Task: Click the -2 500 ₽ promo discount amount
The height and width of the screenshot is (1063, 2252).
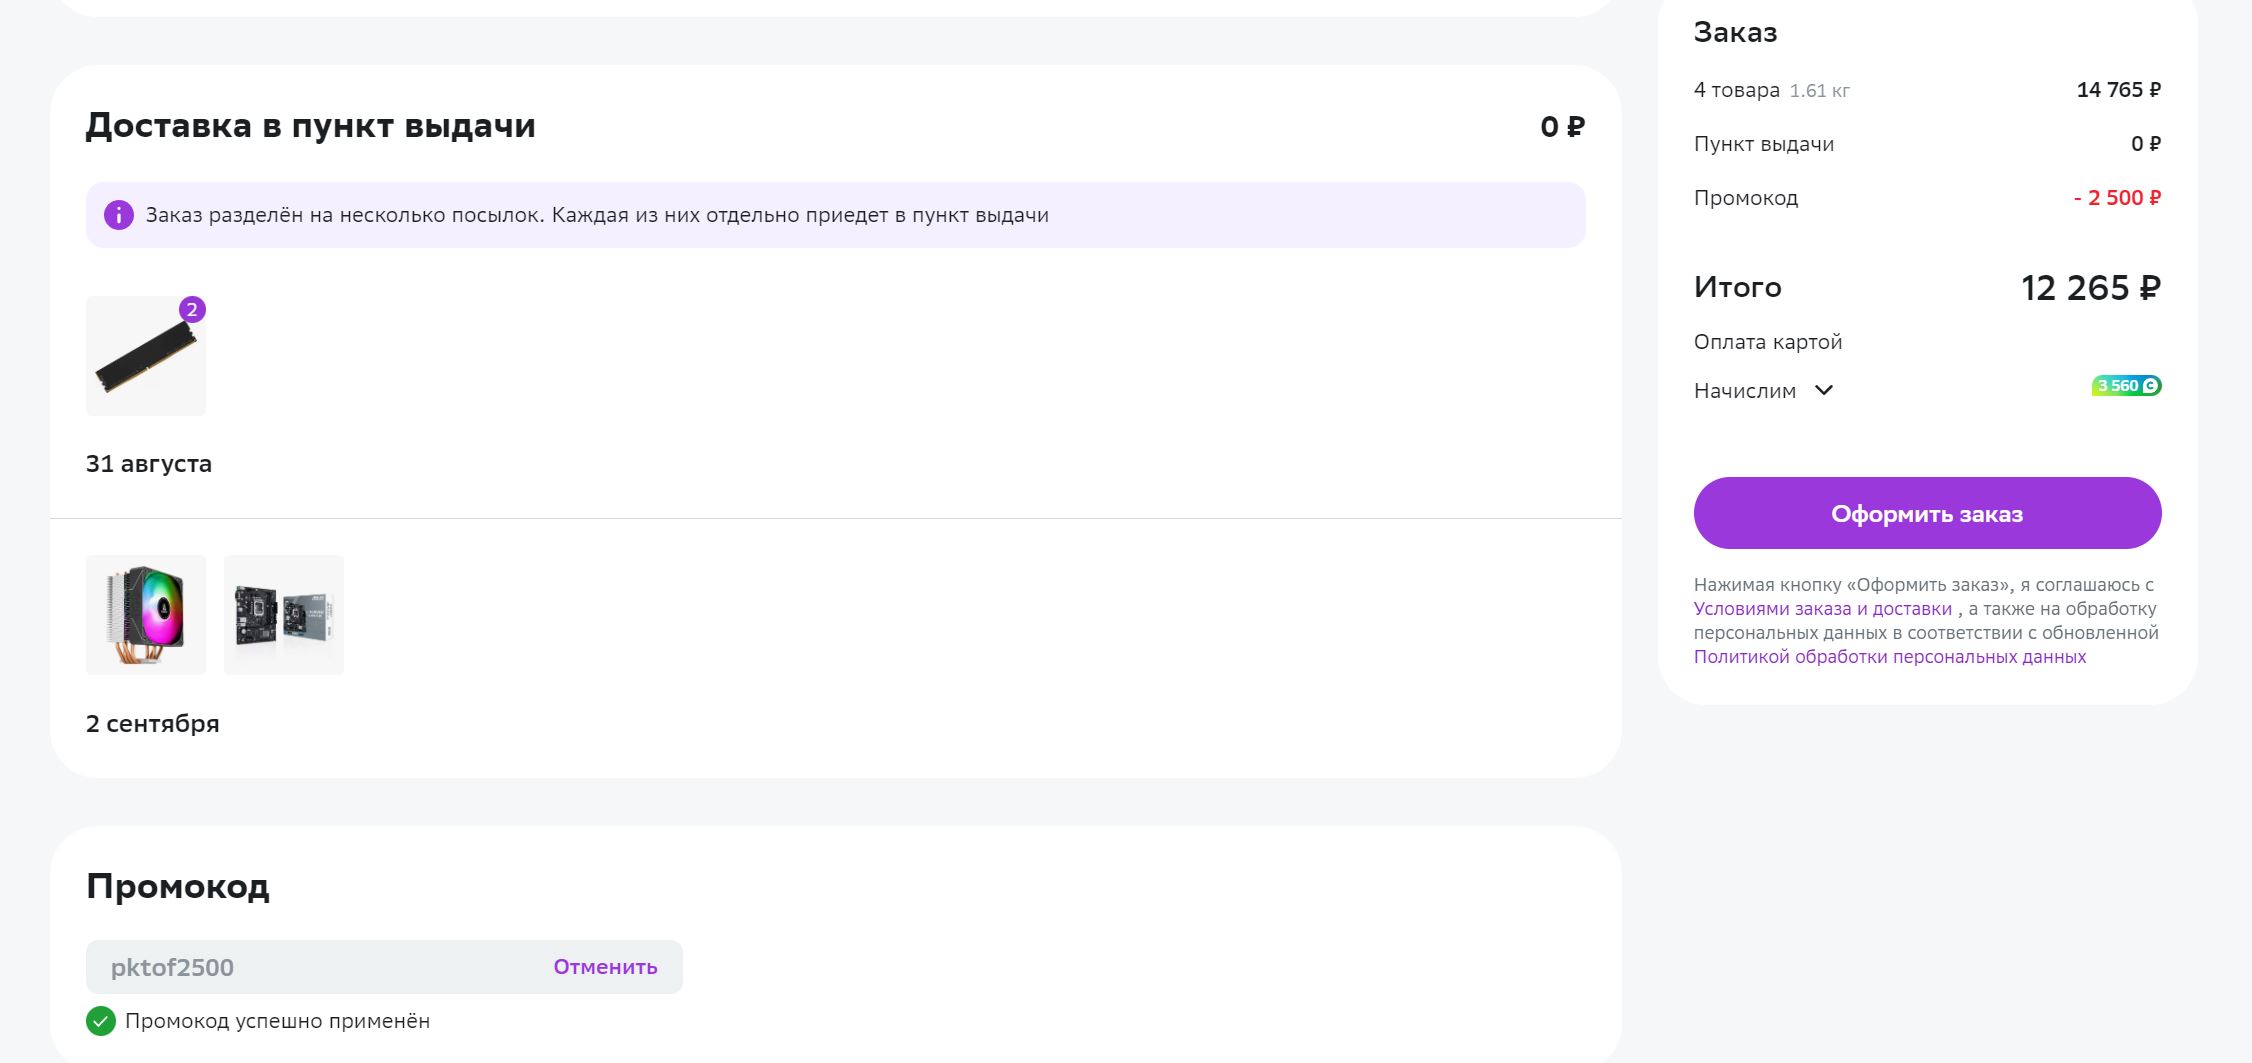Action: [x=2117, y=198]
